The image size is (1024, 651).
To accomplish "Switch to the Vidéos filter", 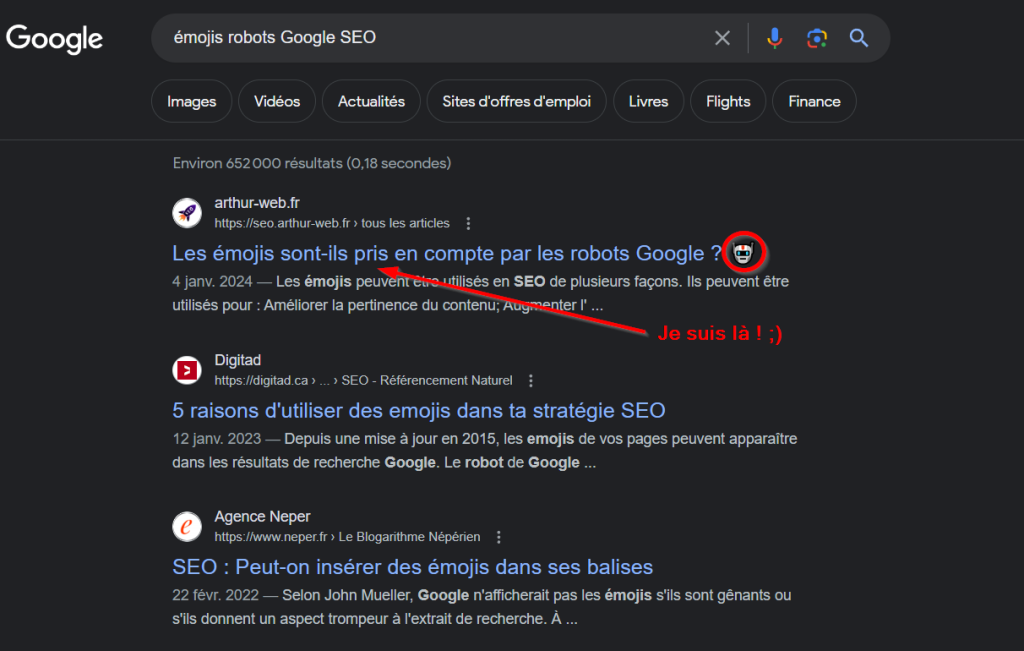I will click(277, 101).
